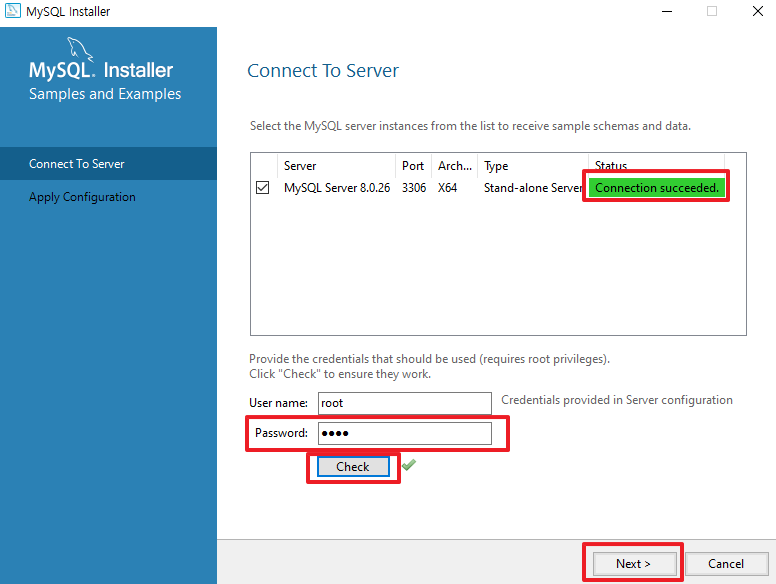Select the MySQL Server 8.0.26 name cell
The image size is (776, 584).
337,188
